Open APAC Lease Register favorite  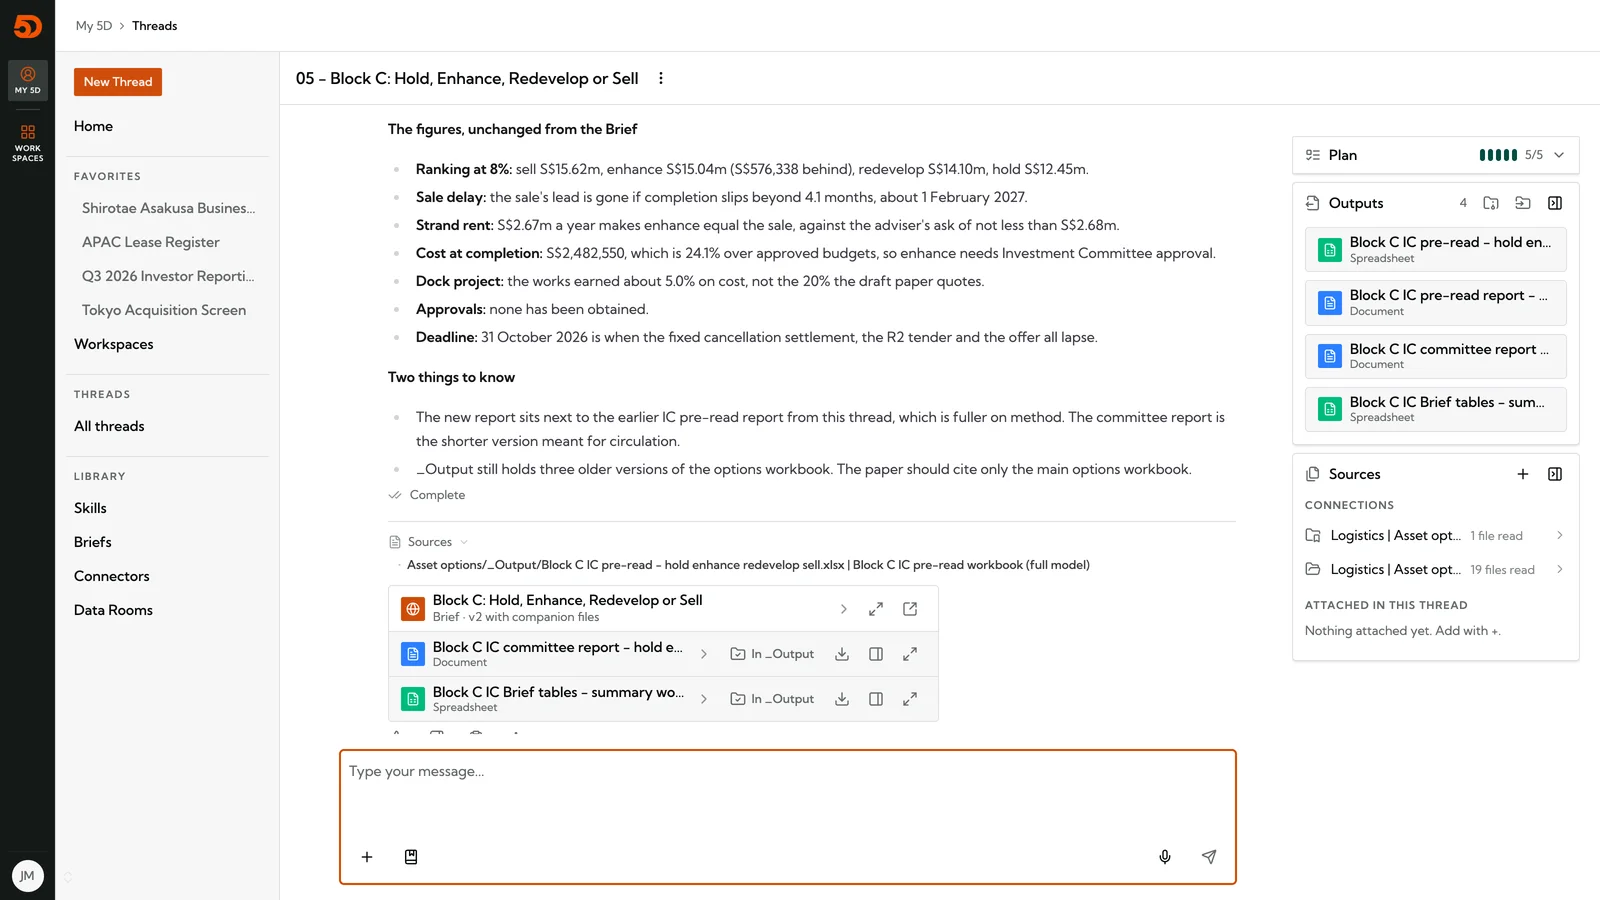point(151,242)
